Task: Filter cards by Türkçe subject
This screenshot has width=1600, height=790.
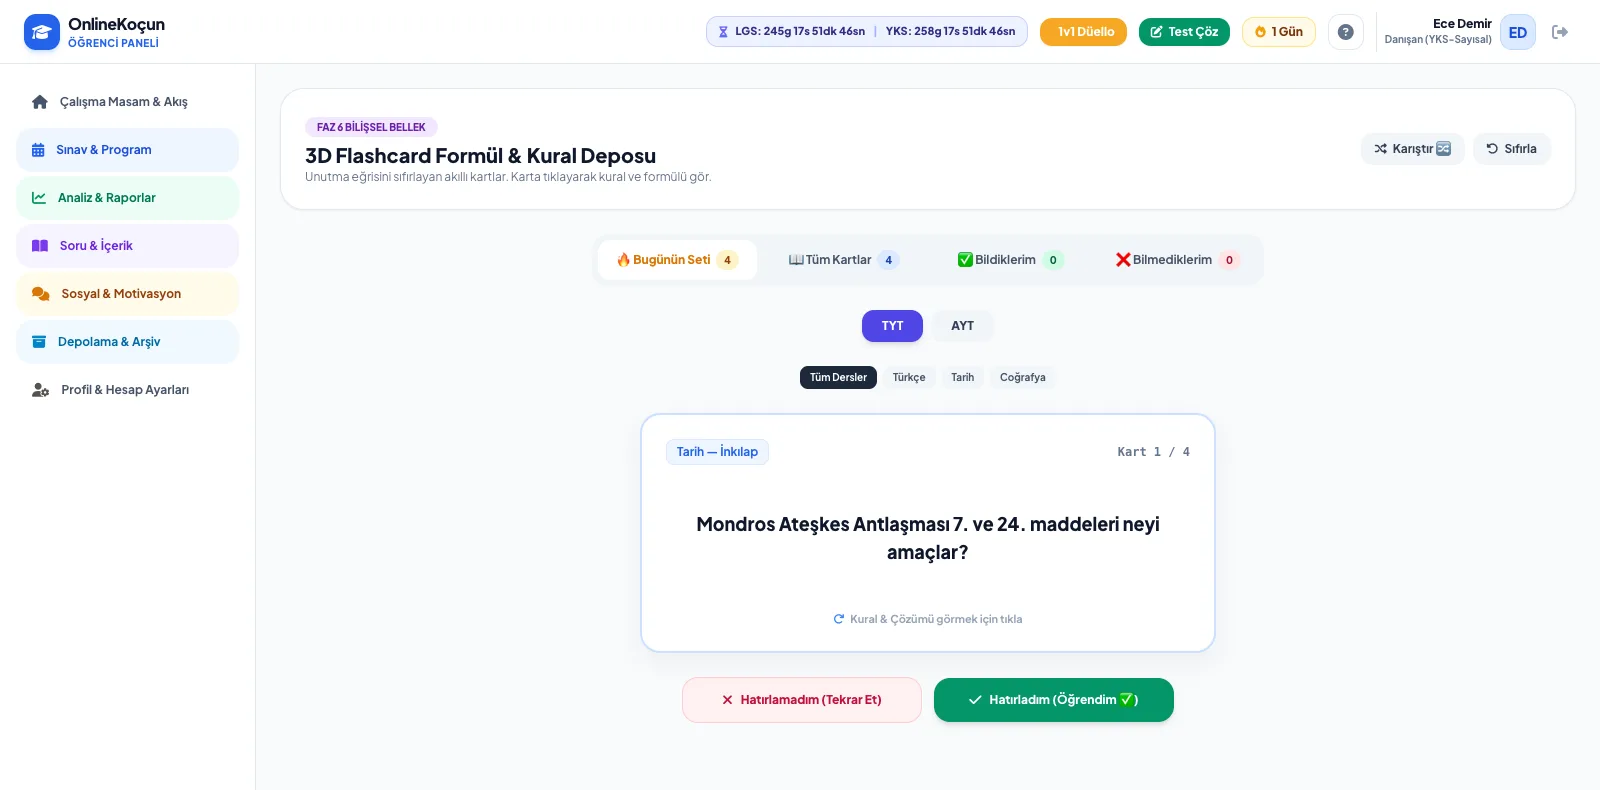Action: (x=909, y=377)
